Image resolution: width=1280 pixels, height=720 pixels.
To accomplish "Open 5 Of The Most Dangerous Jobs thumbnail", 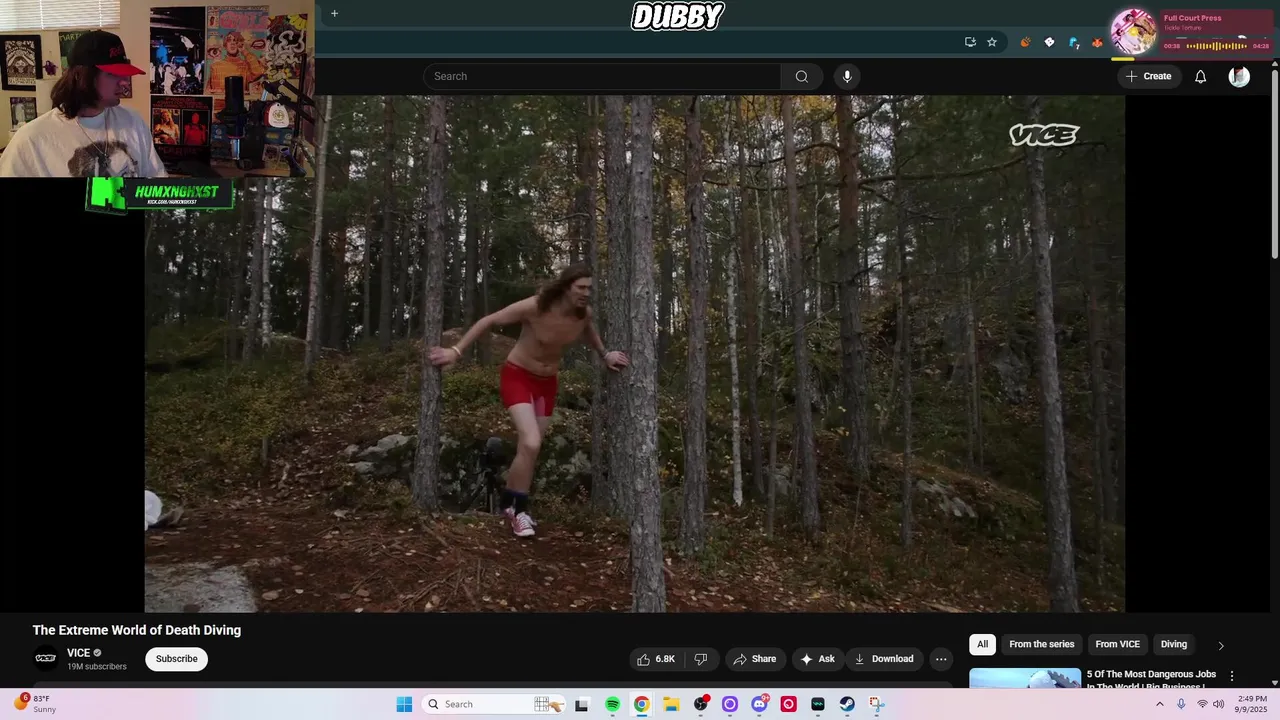I will pyautogui.click(x=1025, y=678).
